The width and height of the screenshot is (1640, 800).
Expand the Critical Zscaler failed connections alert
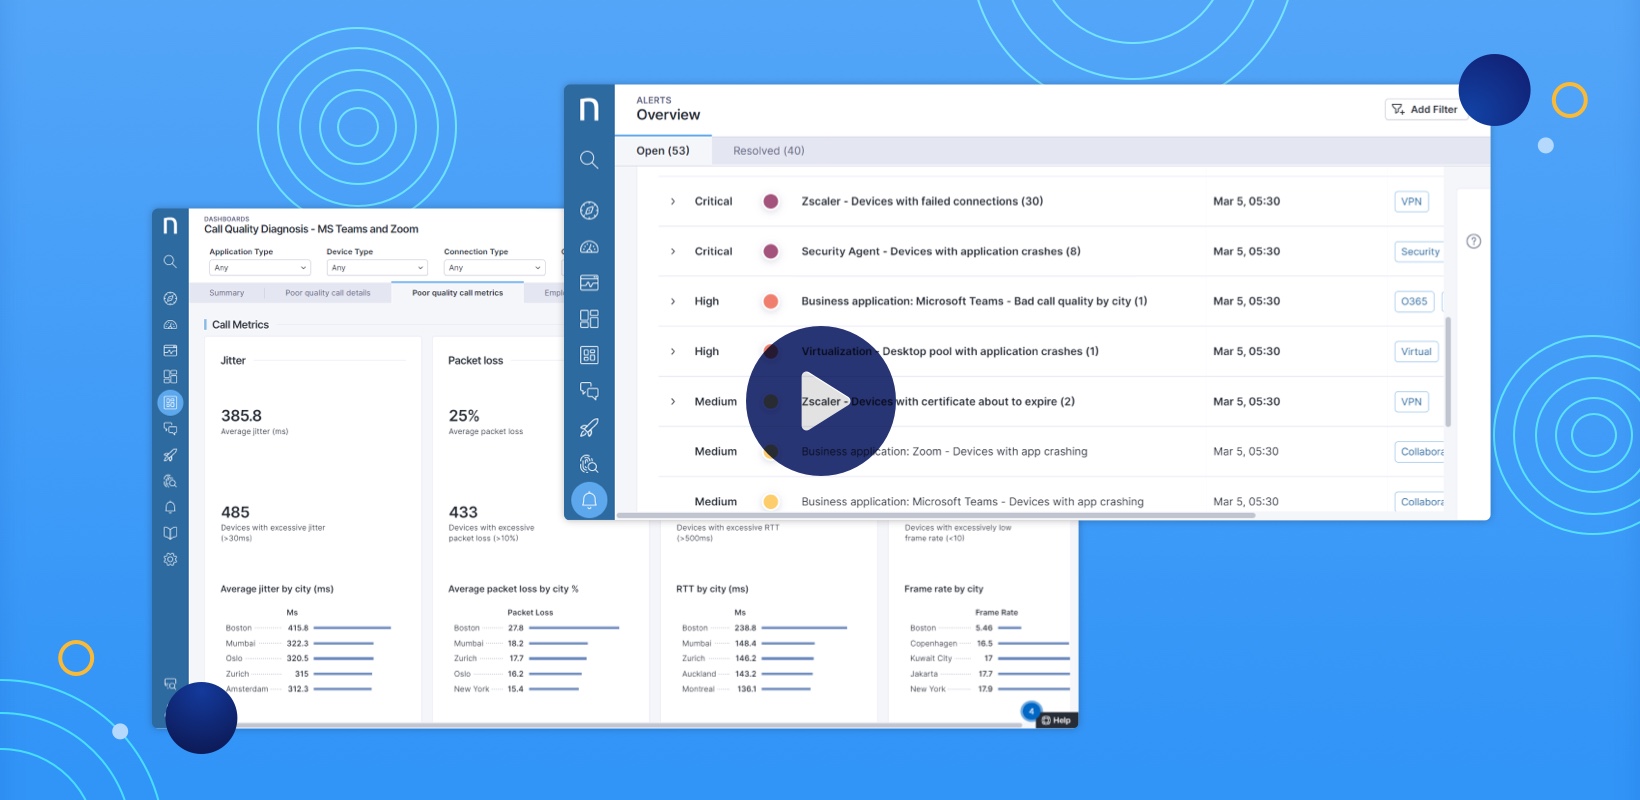click(x=673, y=202)
